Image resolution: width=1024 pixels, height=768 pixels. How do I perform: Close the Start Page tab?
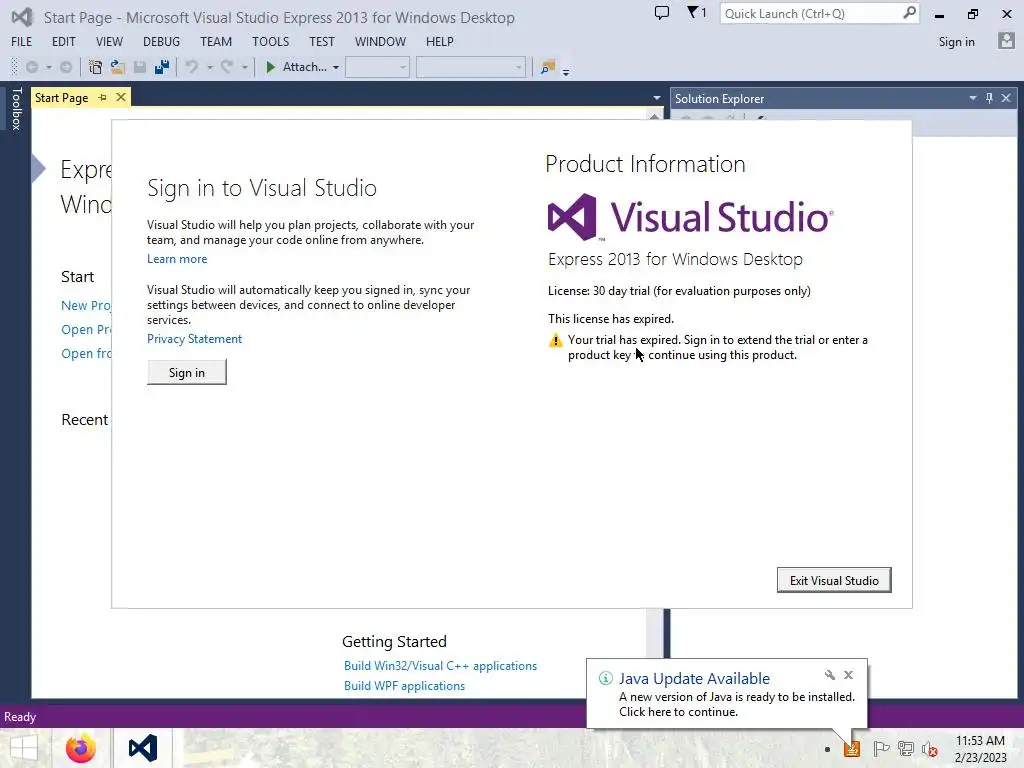(121, 97)
